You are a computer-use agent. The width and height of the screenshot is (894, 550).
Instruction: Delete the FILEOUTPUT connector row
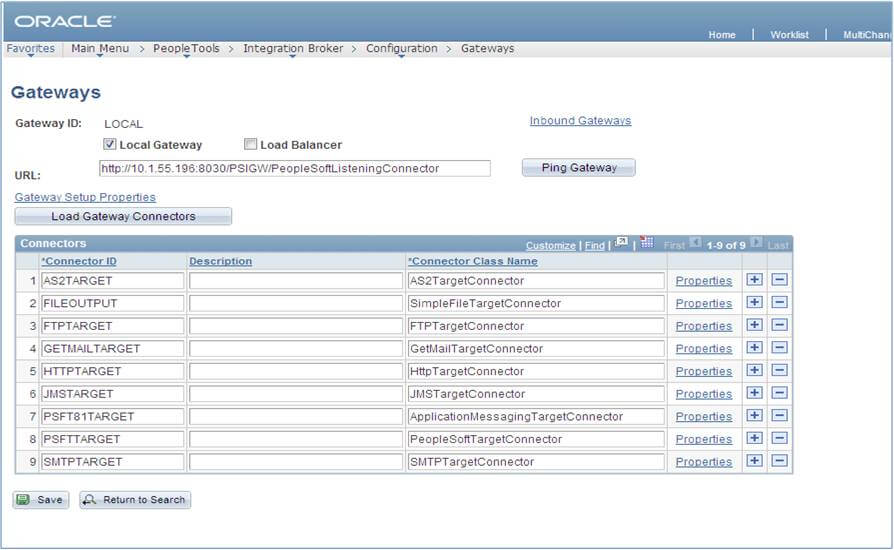tap(779, 303)
